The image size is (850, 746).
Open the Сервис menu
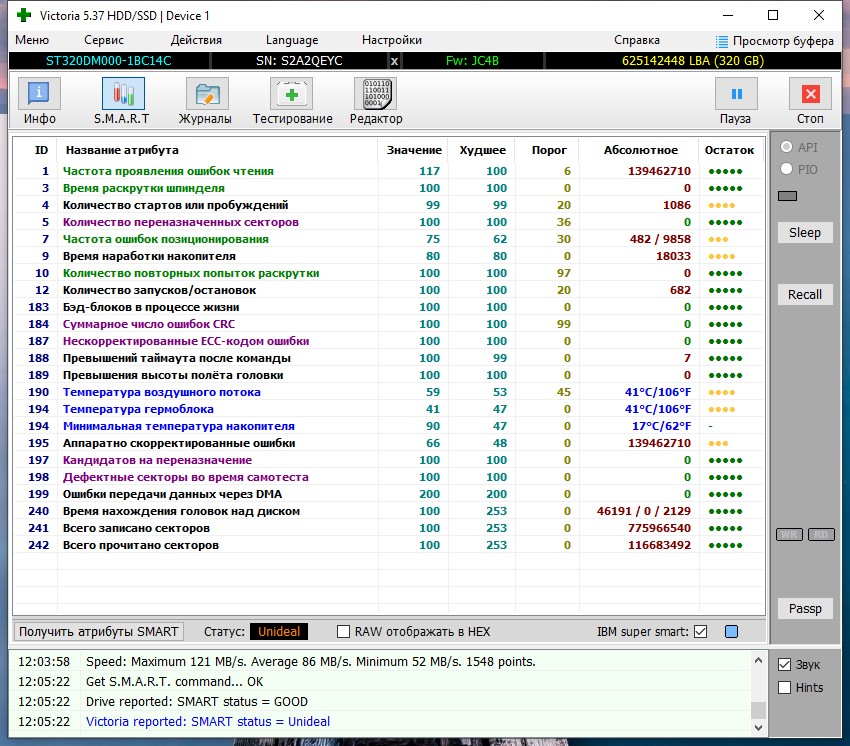point(104,40)
